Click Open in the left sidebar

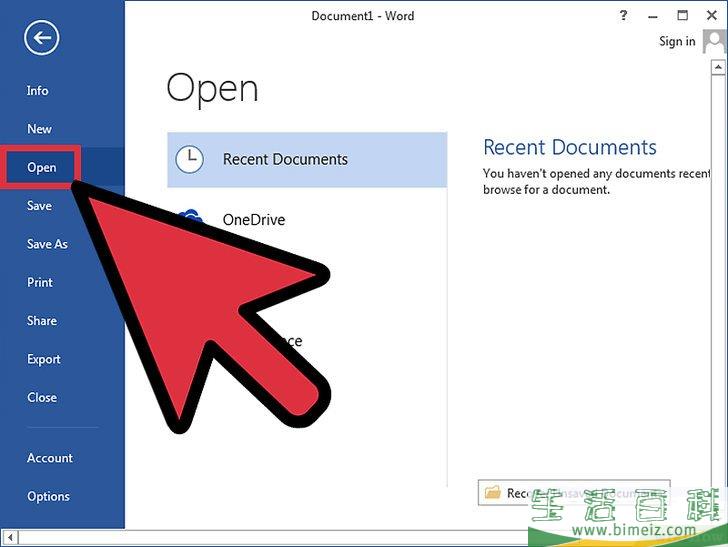click(42, 167)
